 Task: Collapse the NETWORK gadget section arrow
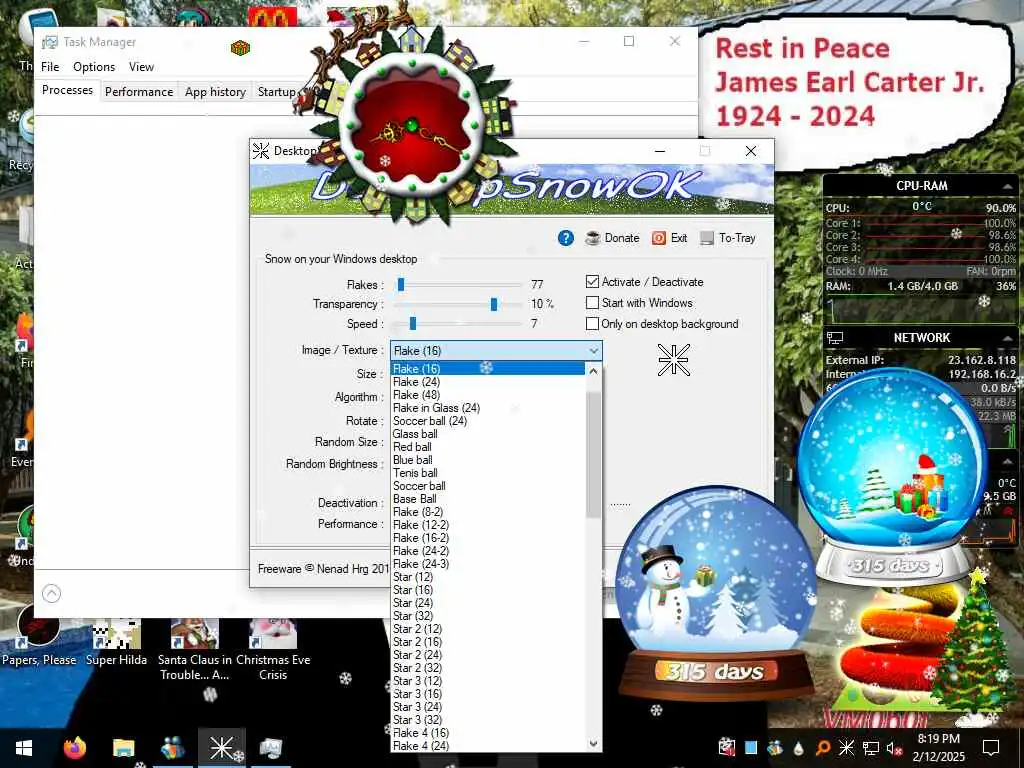point(1006,338)
